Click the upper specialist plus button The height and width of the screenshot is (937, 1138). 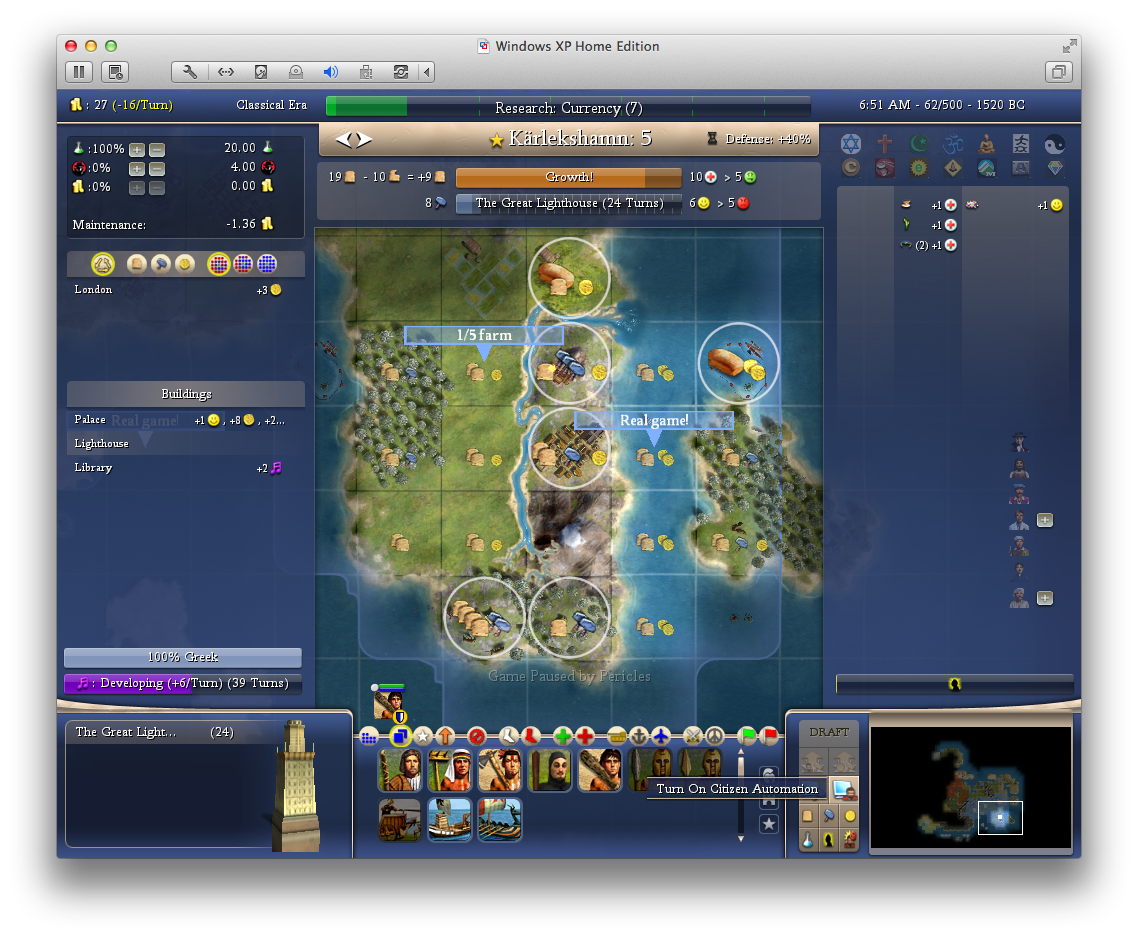(1045, 520)
